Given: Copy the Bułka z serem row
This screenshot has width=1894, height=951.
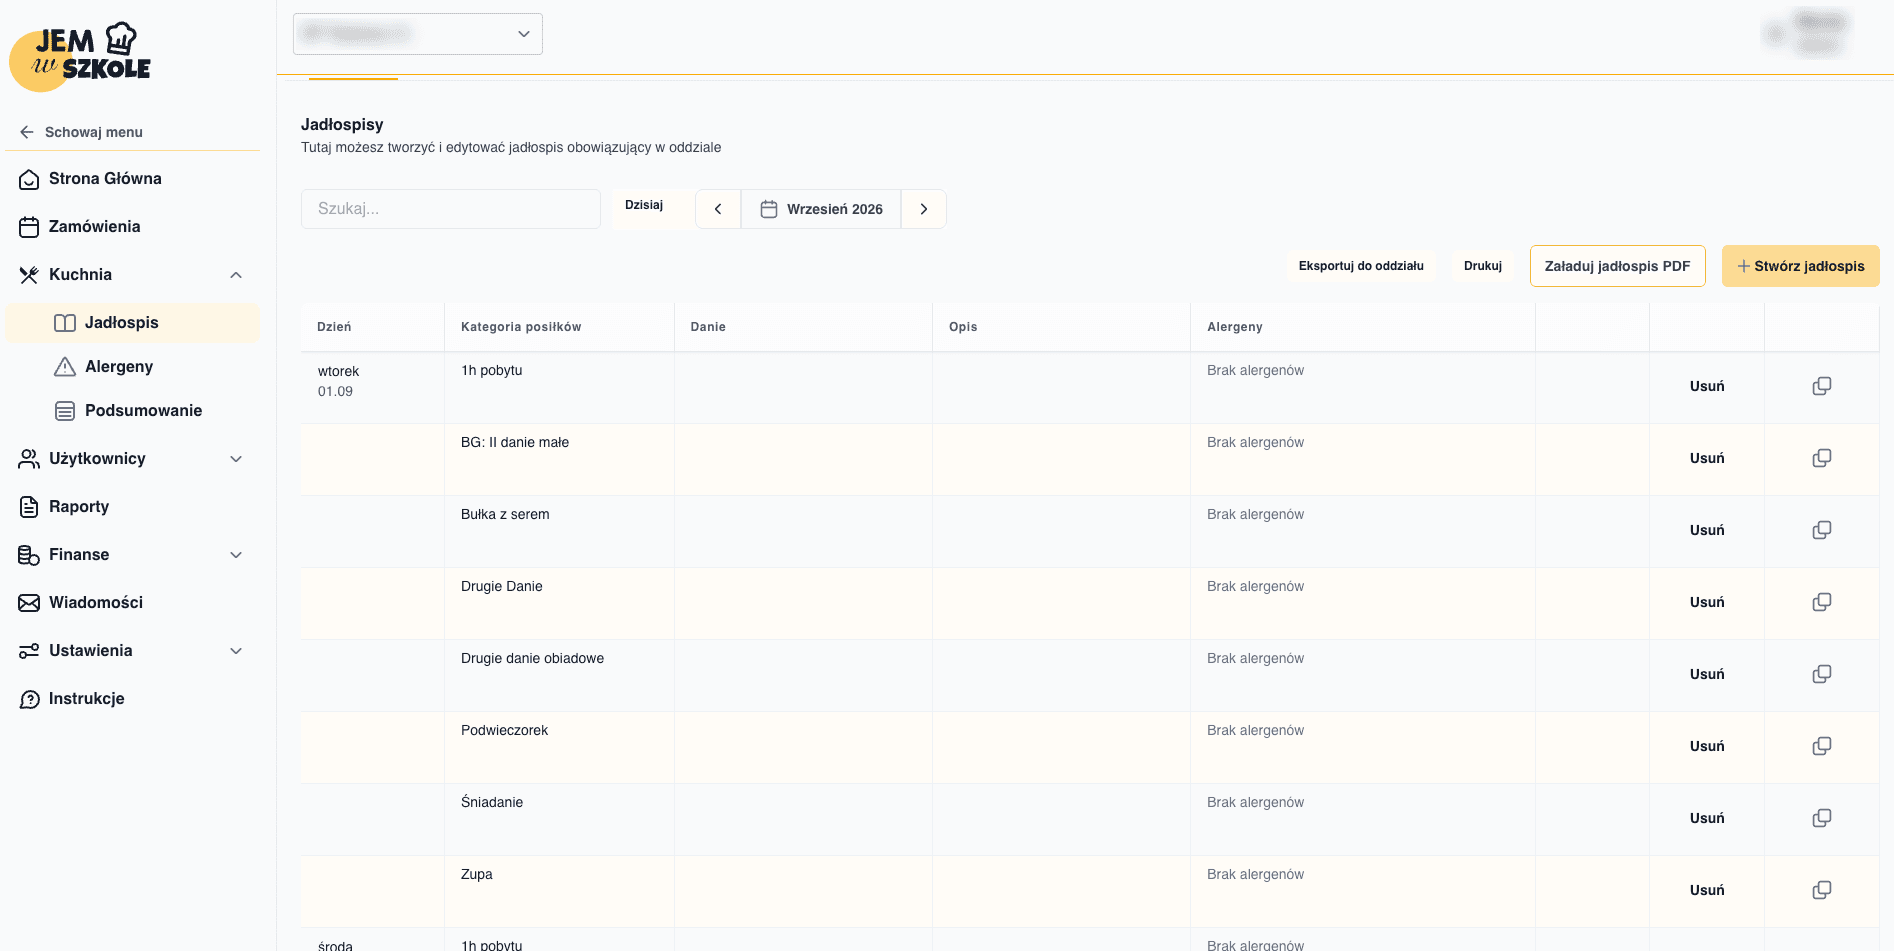Looking at the screenshot, I should click(x=1822, y=530).
